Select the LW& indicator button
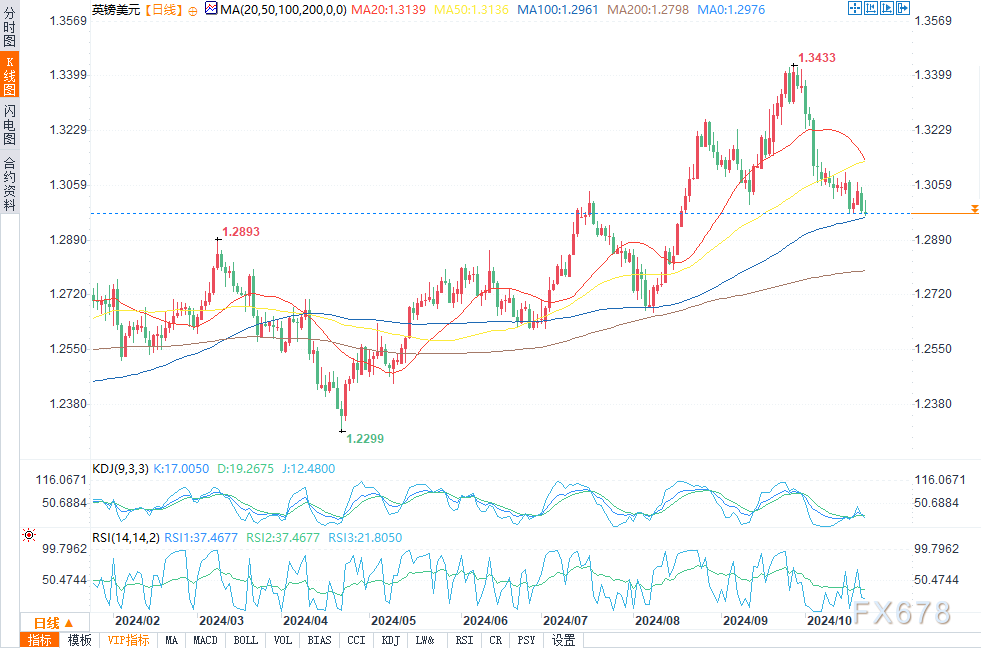The image size is (981, 648). [x=425, y=640]
